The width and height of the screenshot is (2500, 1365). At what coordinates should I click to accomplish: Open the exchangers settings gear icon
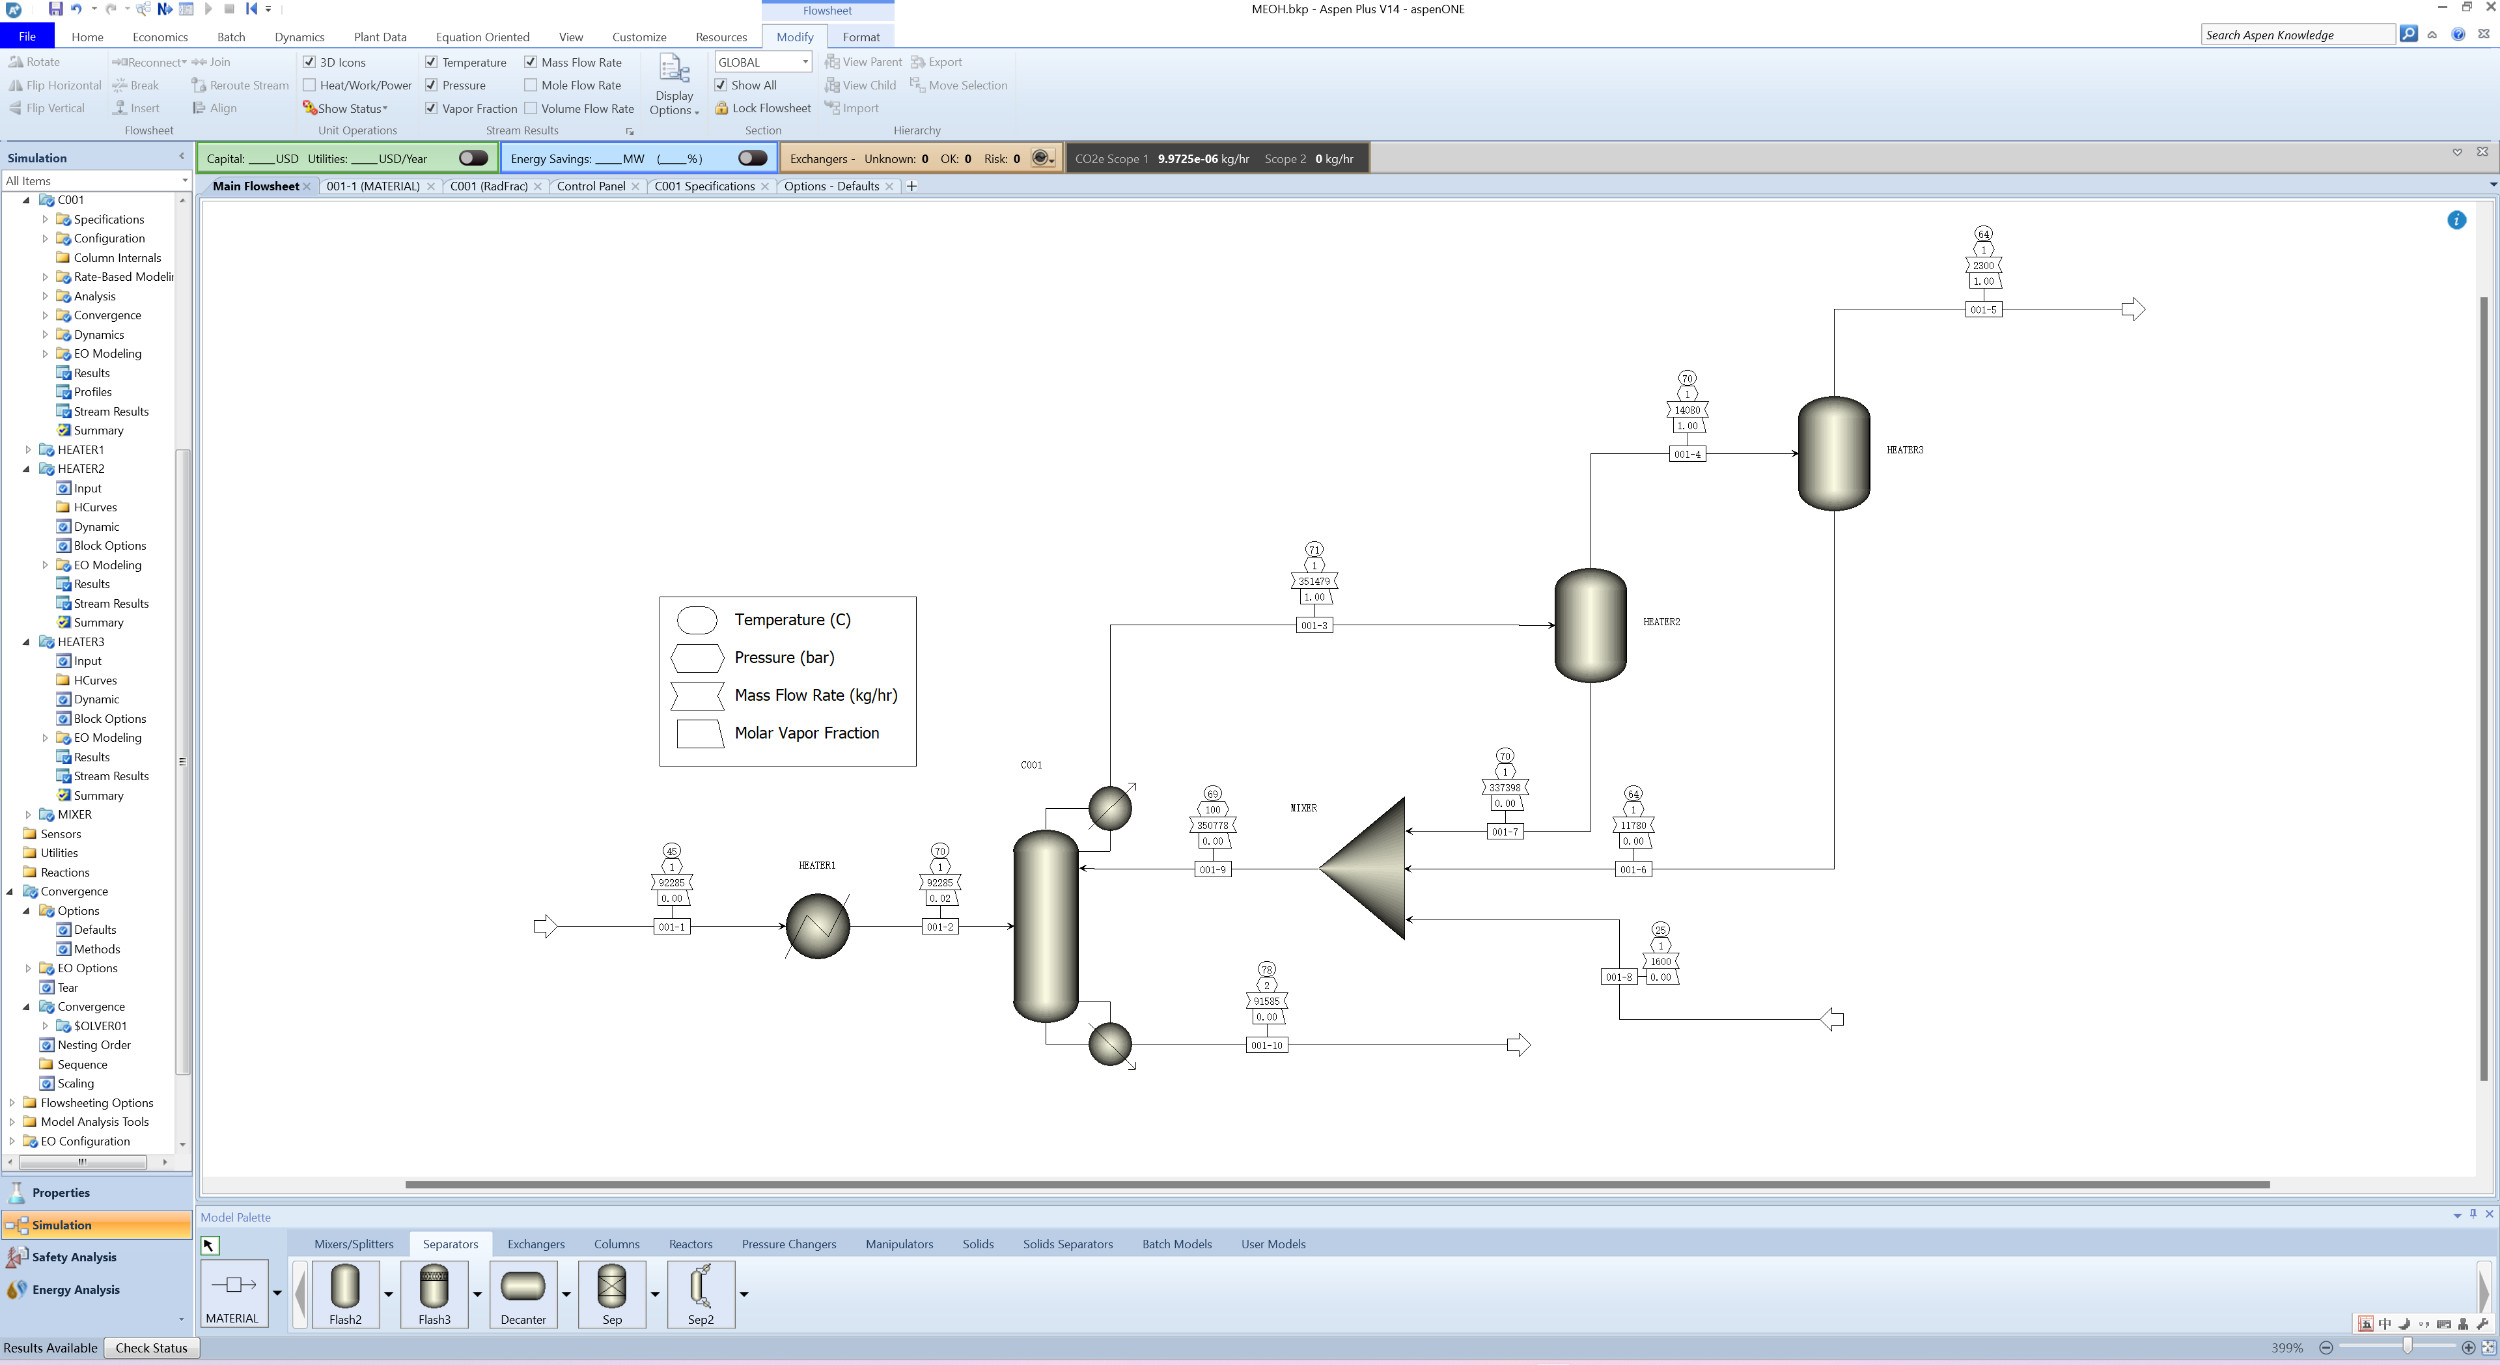click(1041, 158)
